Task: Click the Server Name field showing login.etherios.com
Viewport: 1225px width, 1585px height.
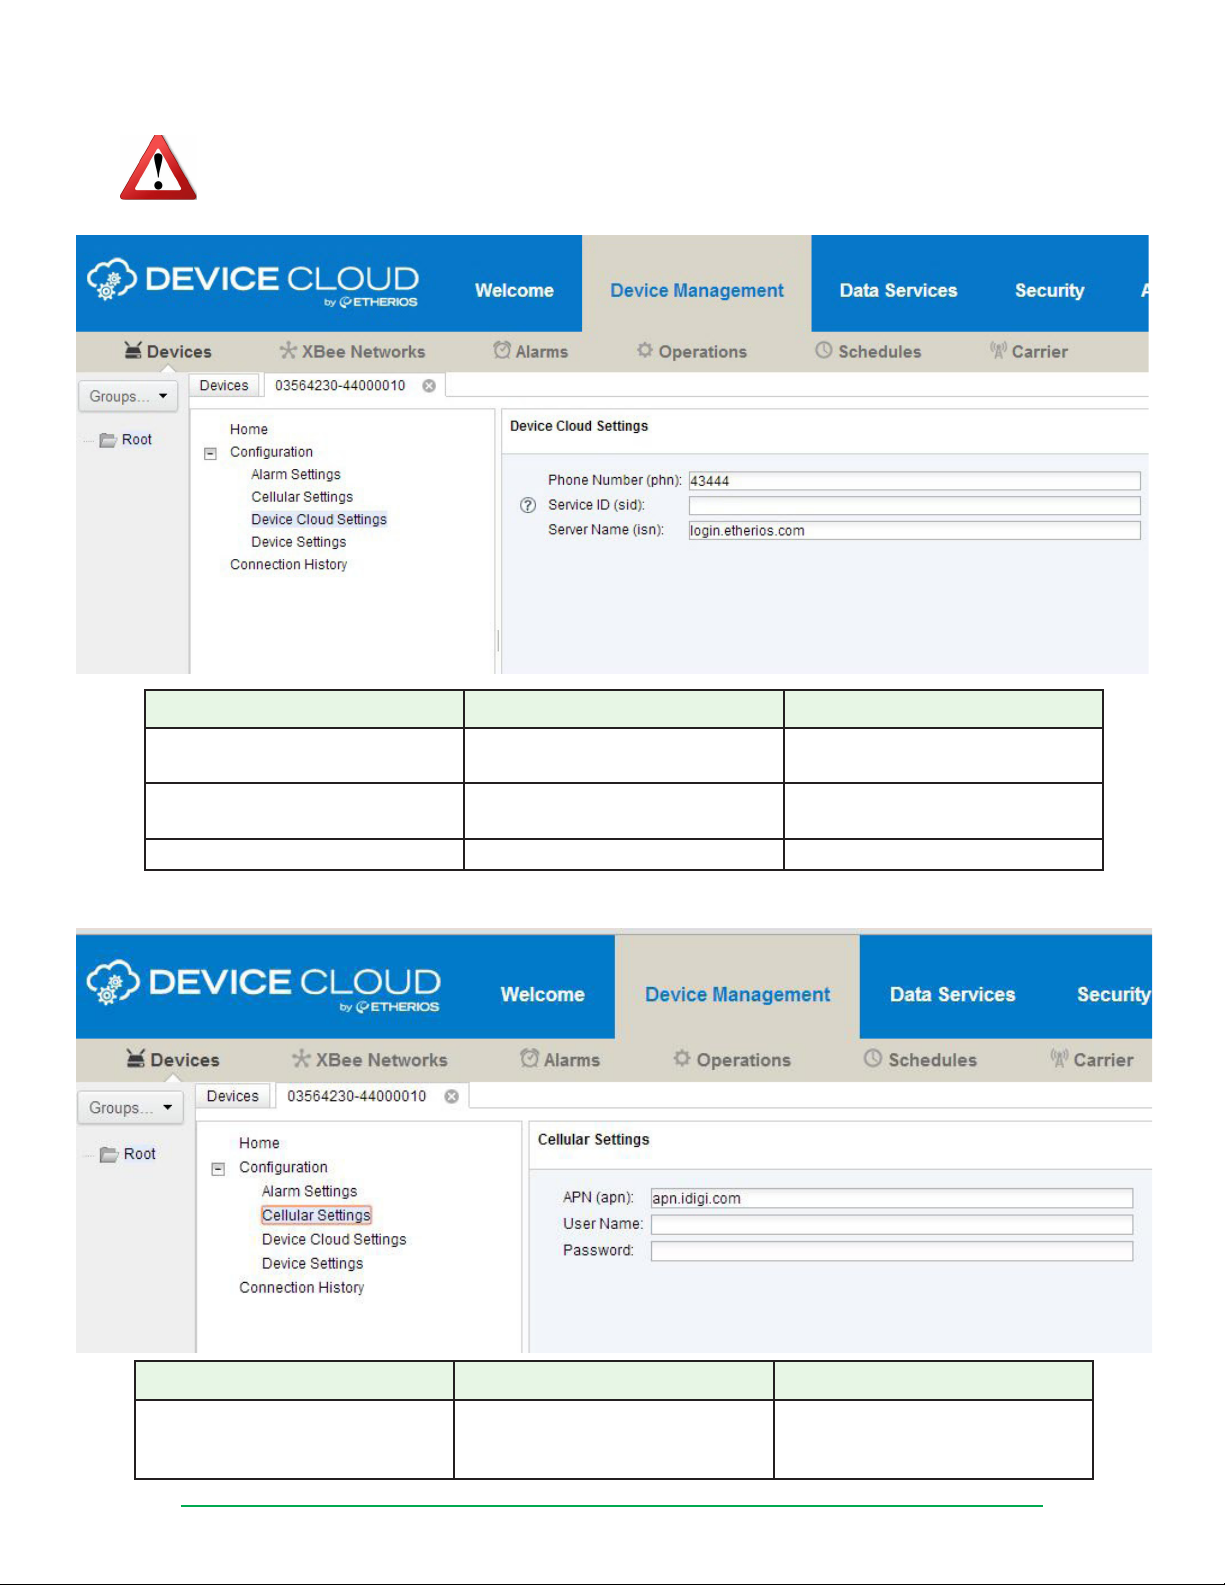Action: [914, 530]
